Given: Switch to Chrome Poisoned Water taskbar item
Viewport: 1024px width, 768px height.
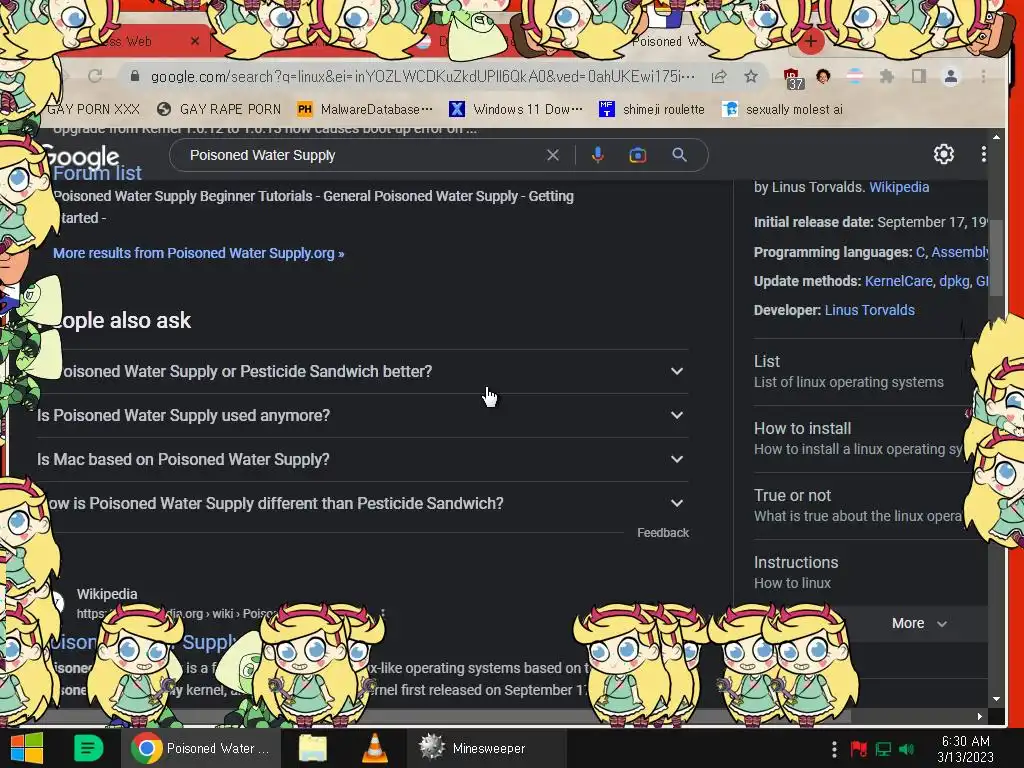Looking at the screenshot, I should coord(201,748).
